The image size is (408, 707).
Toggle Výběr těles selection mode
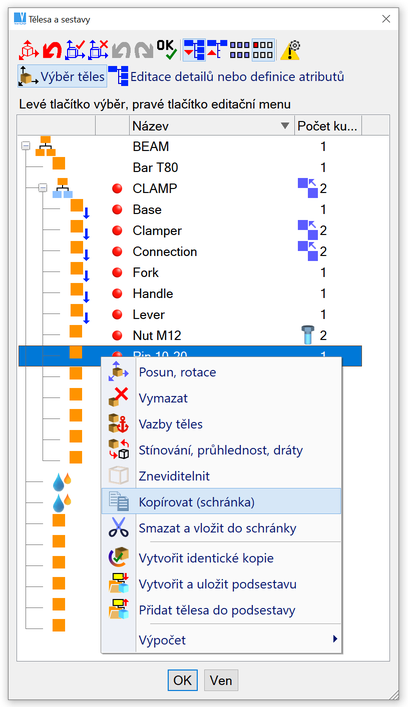click(62, 76)
